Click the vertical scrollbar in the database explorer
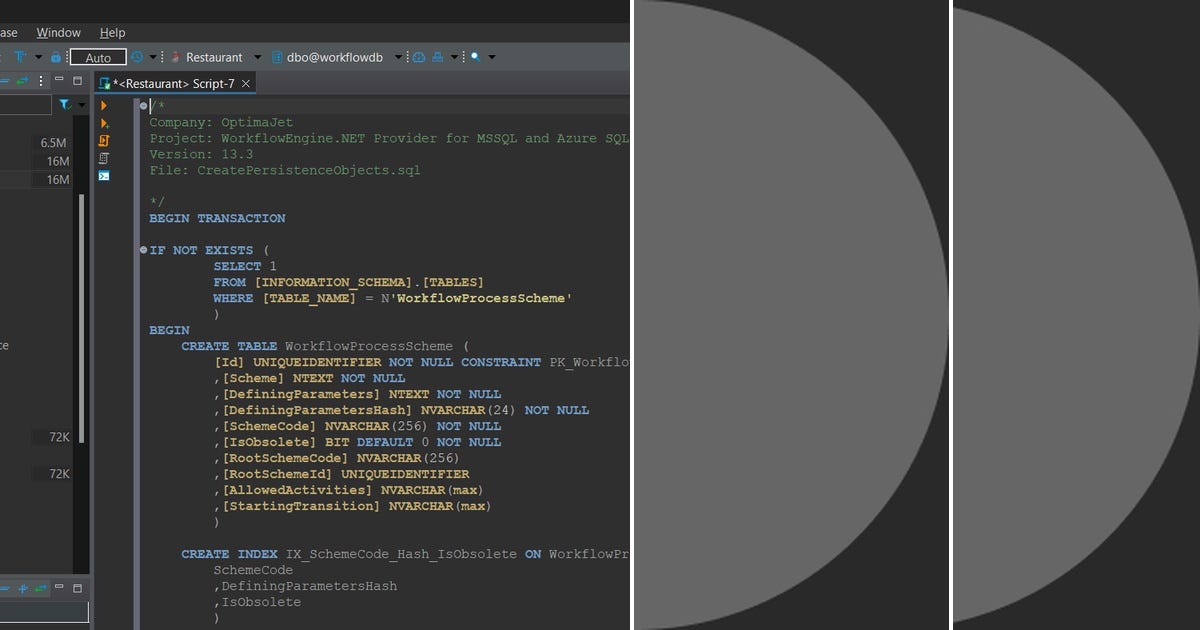The image size is (1200, 630). click(82, 300)
